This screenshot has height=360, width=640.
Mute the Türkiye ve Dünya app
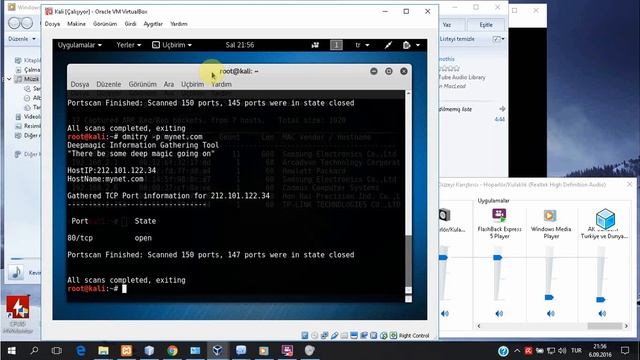tap(602, 313)
